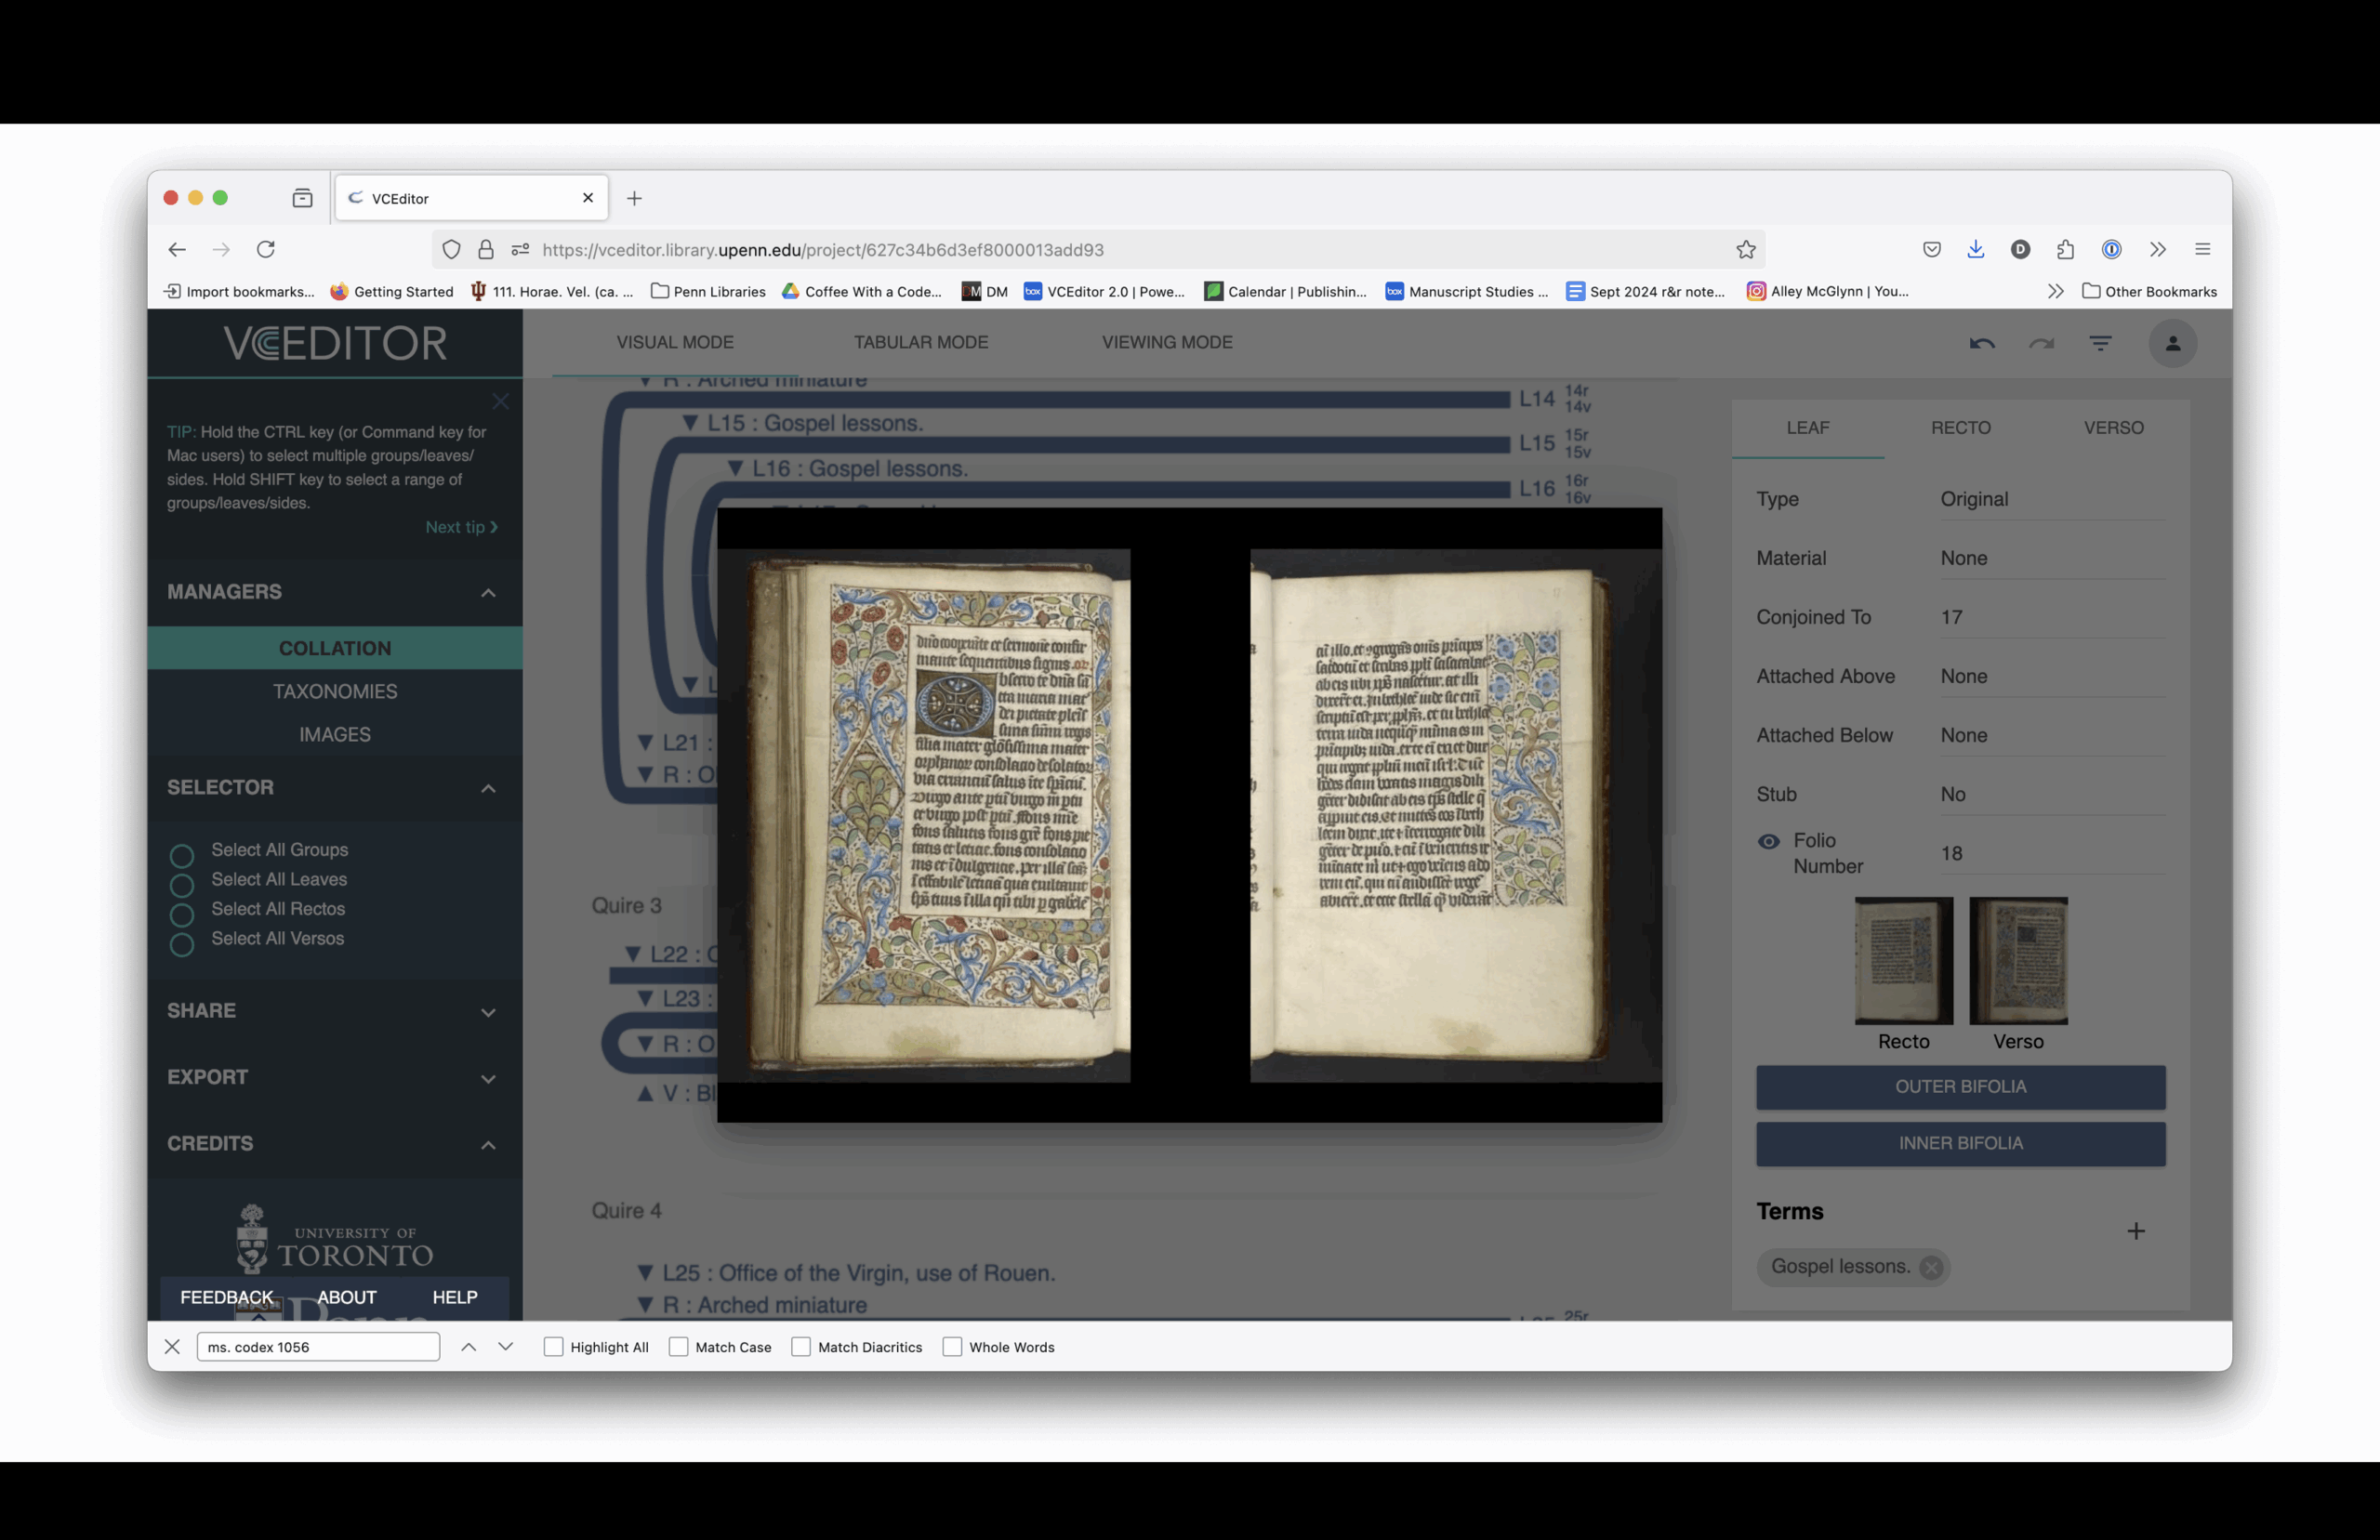Viewport: 2380px width, 1540px height.
Task: Save page to Pocket icon
Action: [x=1931, y=250]
